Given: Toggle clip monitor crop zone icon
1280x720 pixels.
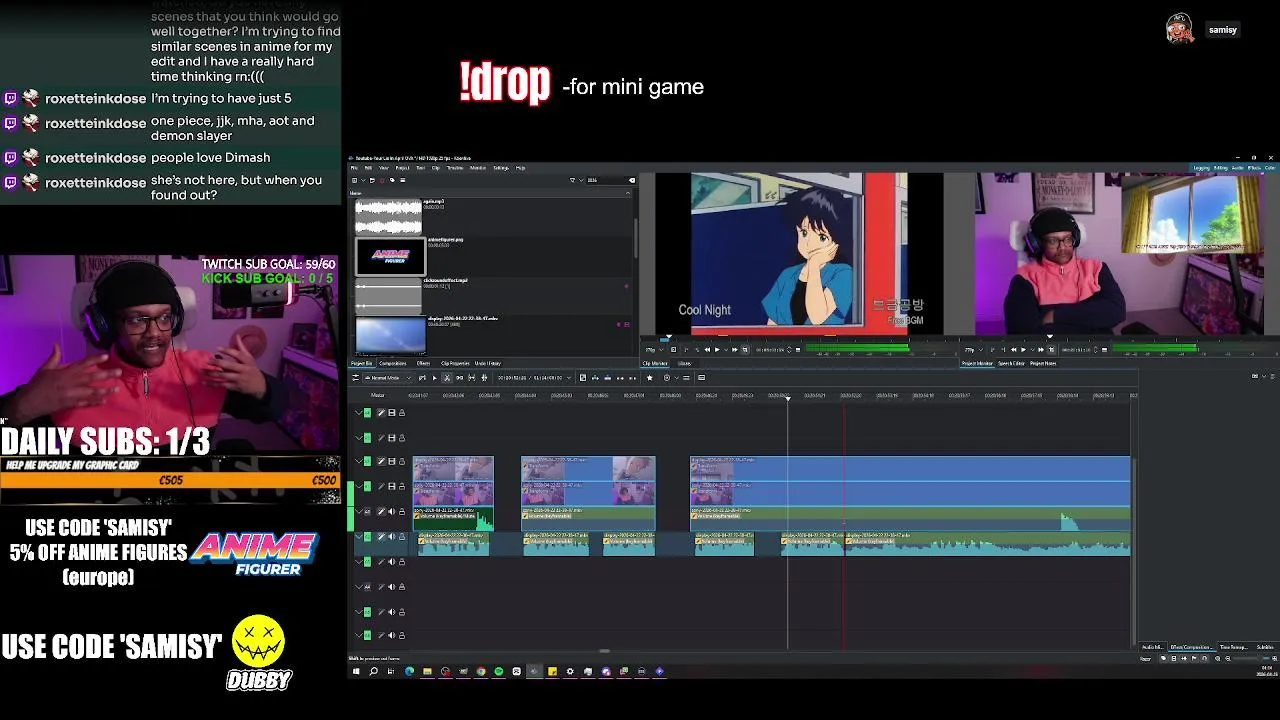Looking at the screenshot, I should (745, 349).
